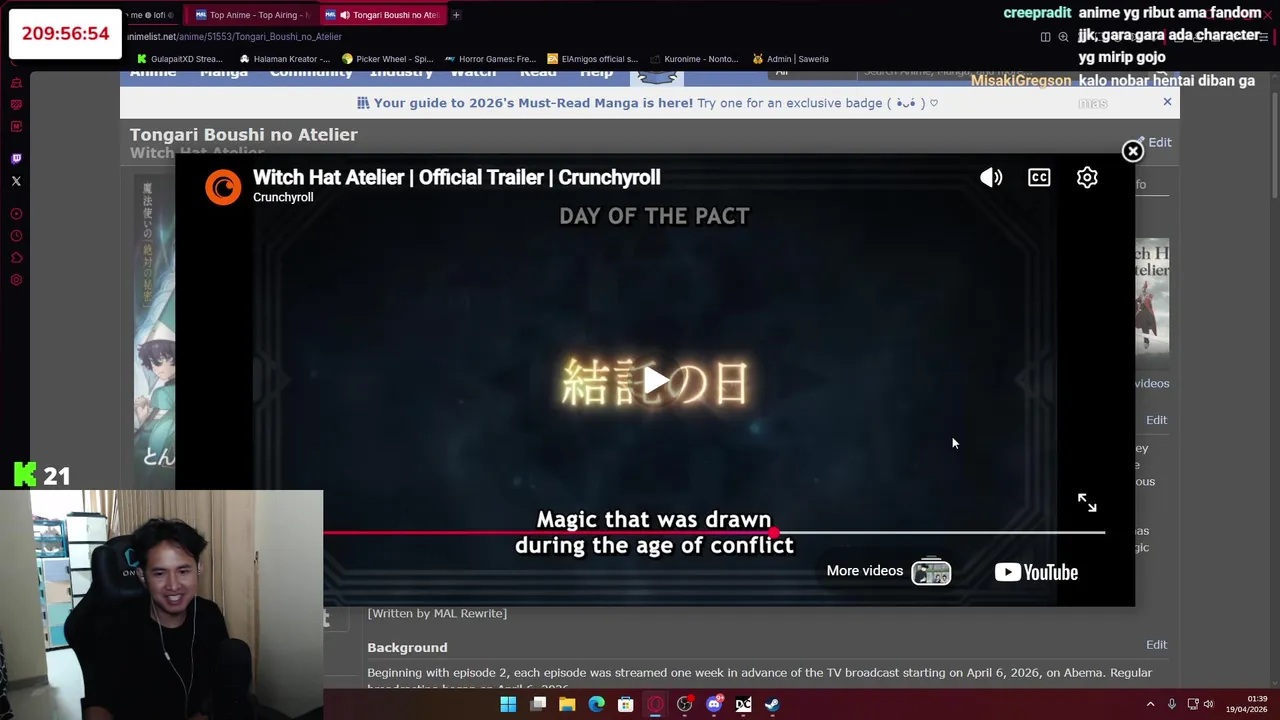Open Microsoft Store from taskbar
This screenshot has height=720, width=1280.
pos(625,704)
